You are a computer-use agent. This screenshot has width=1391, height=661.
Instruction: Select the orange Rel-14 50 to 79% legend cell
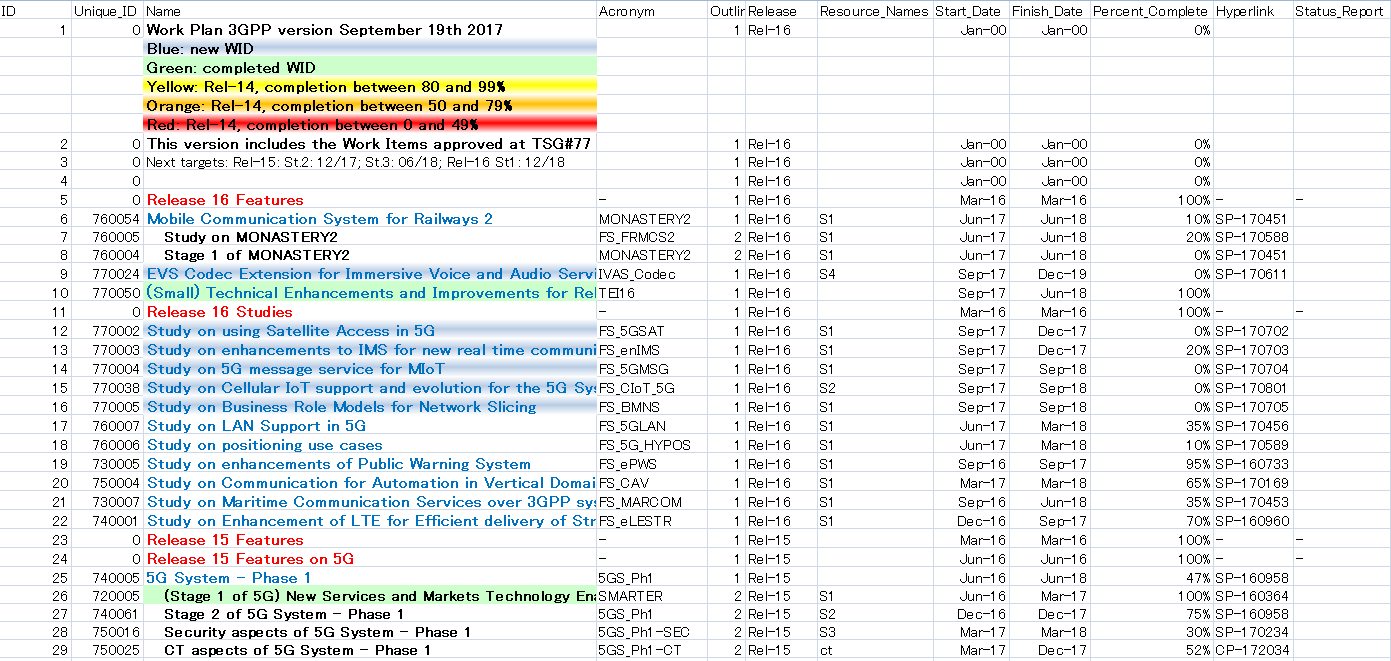coord(370,106)
